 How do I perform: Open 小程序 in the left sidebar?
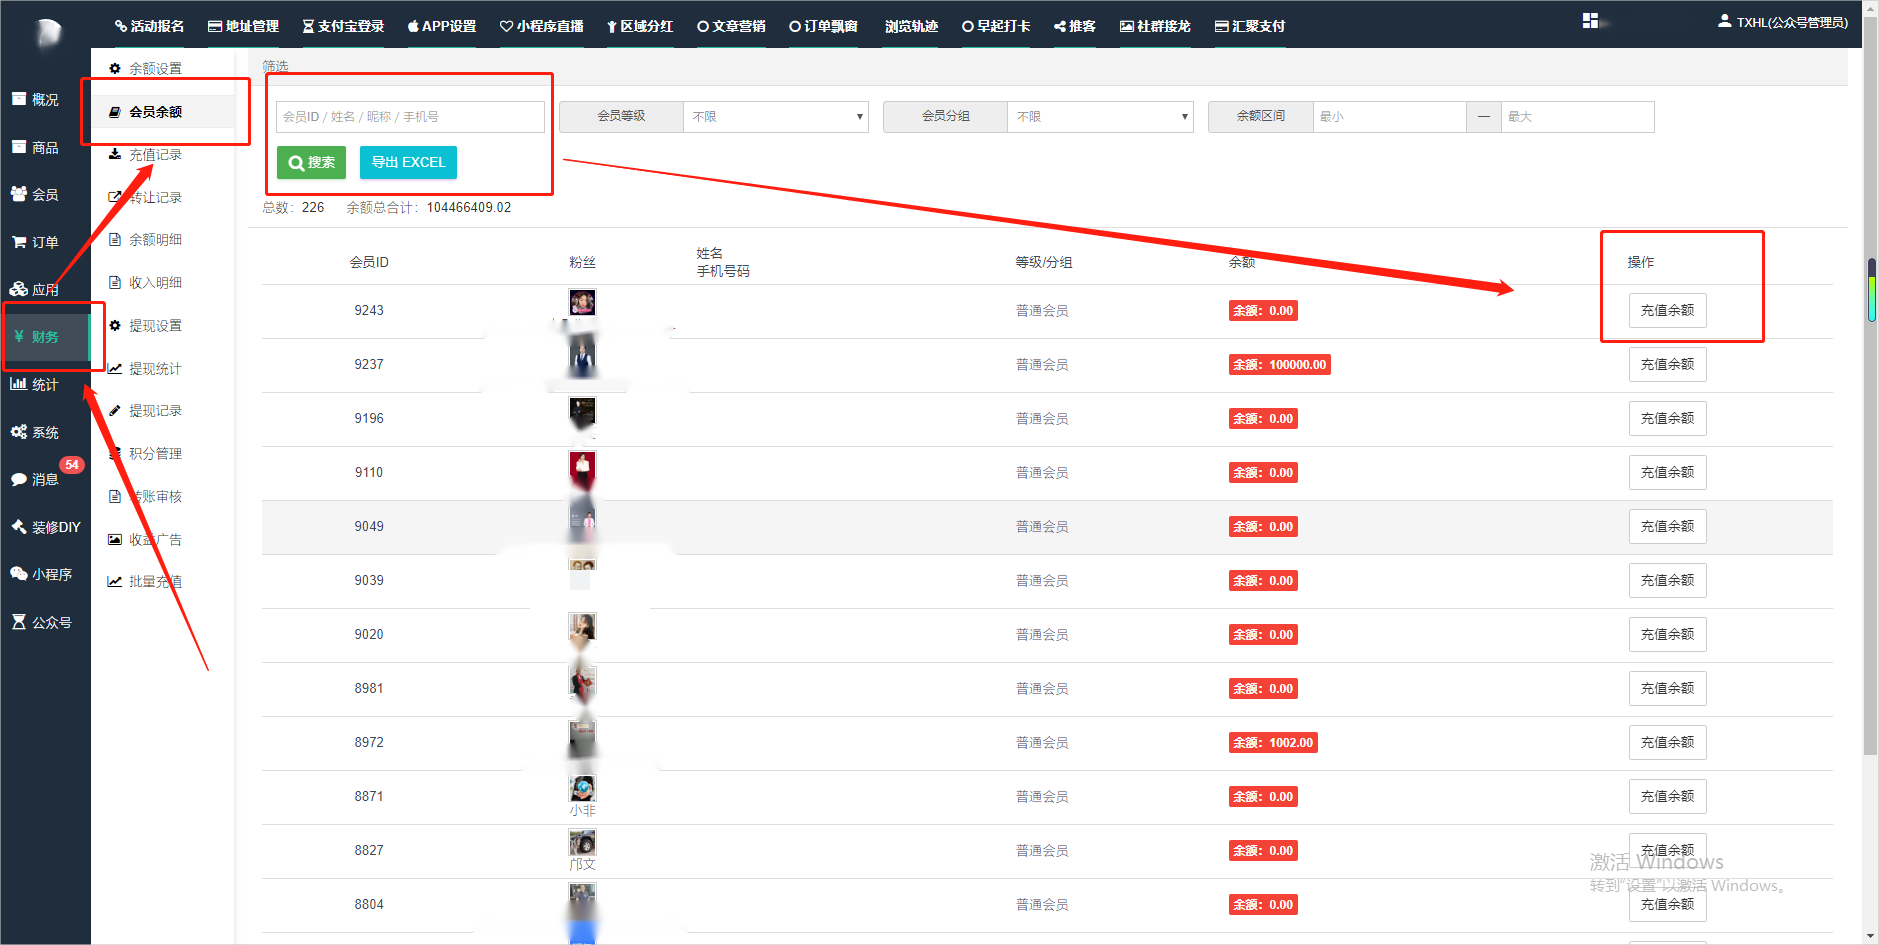point(42,574)
